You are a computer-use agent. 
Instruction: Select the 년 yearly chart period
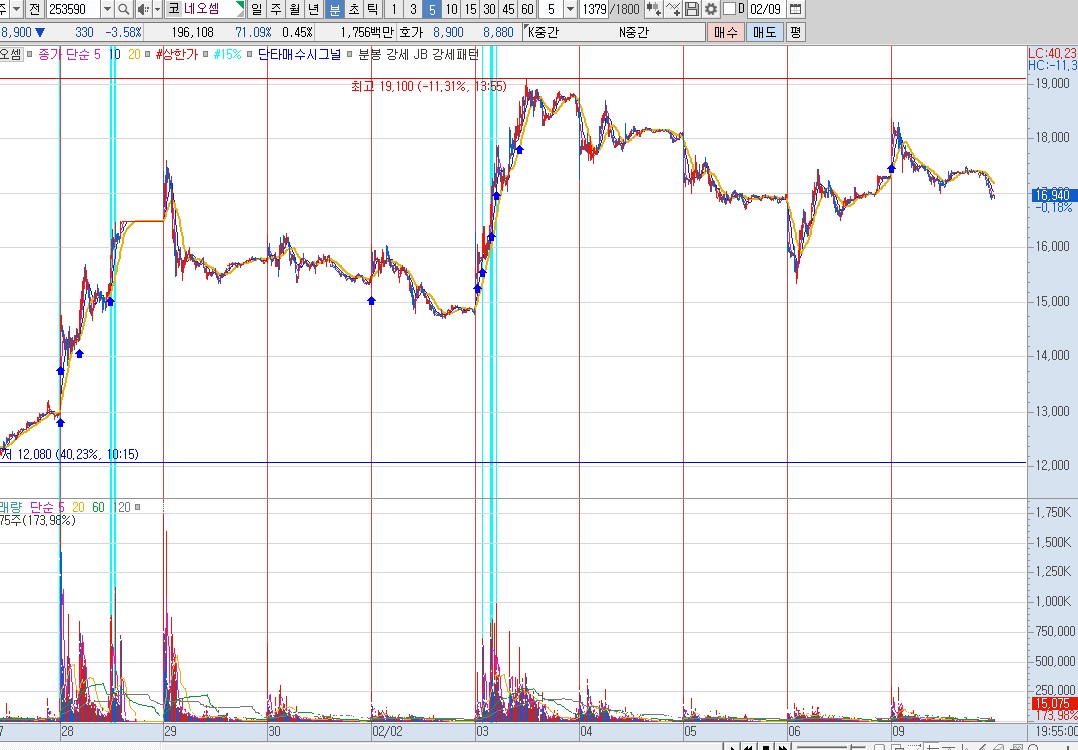[x=314, y=9]
